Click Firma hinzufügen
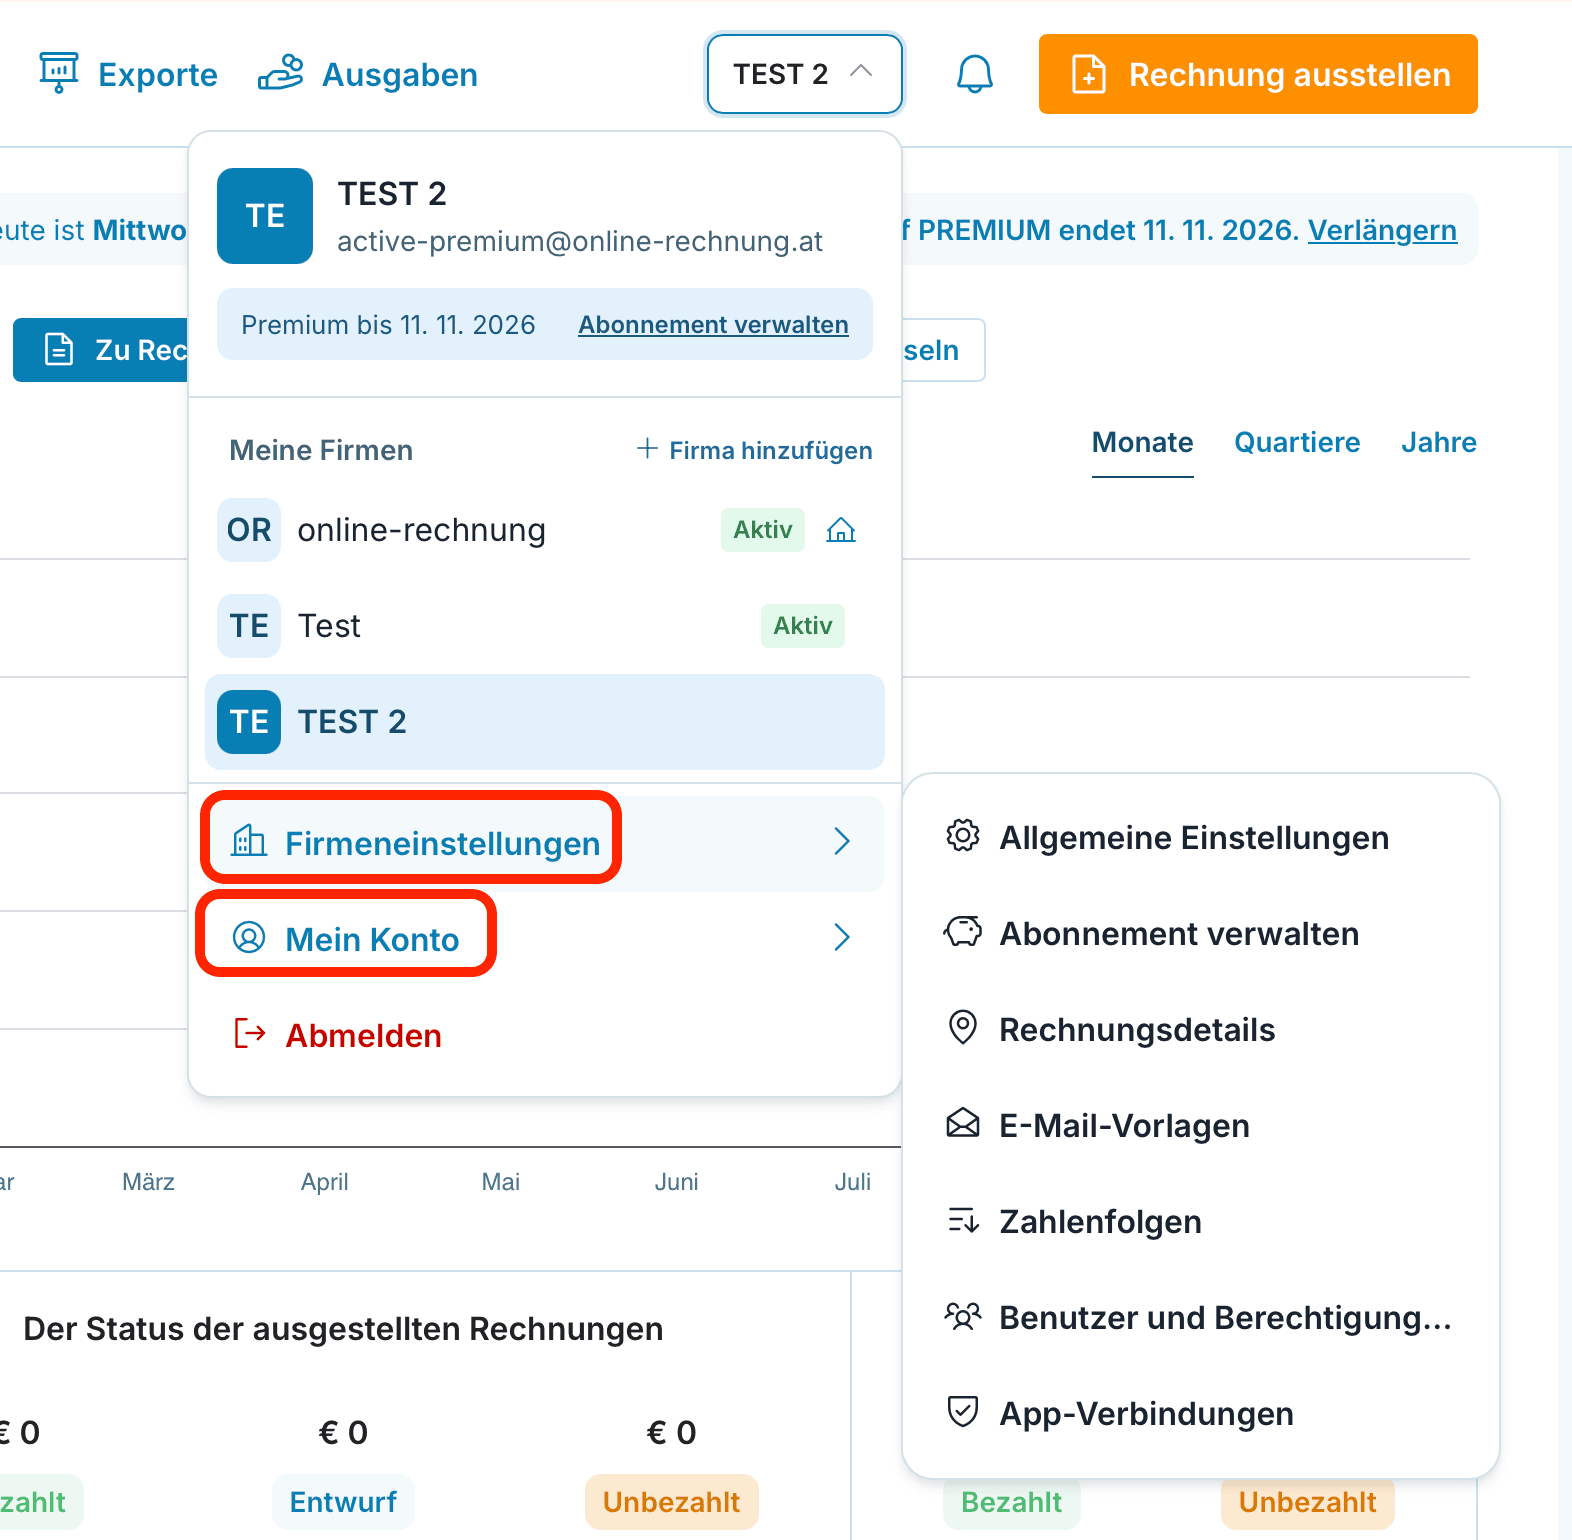Image resolution: width=1572 pixels, height=1540 pixels. click(754, 450)
